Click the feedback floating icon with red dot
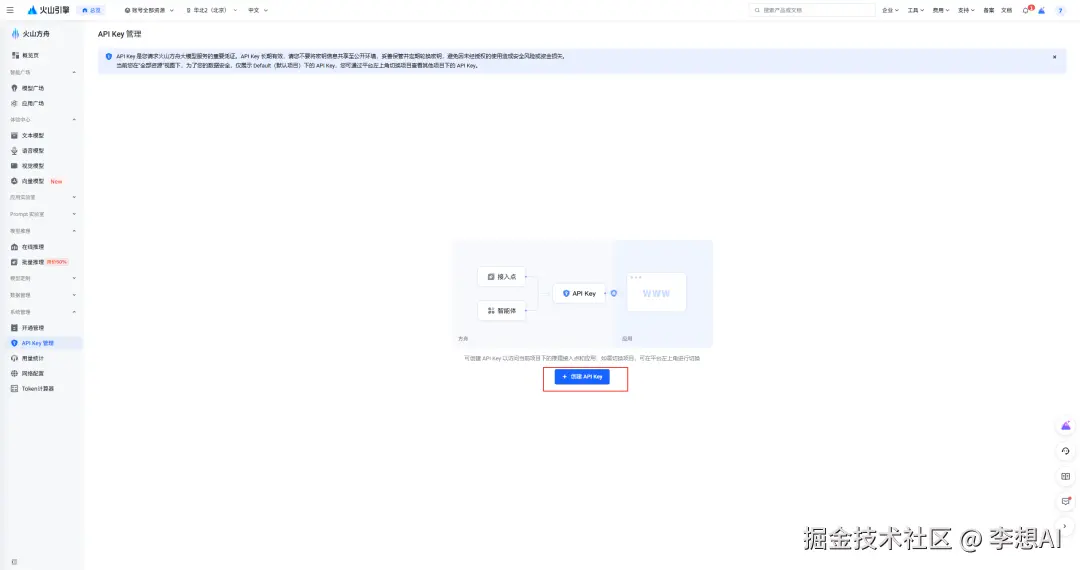1080x570 pixels. pyautogui.click(x=1066, y=501)
